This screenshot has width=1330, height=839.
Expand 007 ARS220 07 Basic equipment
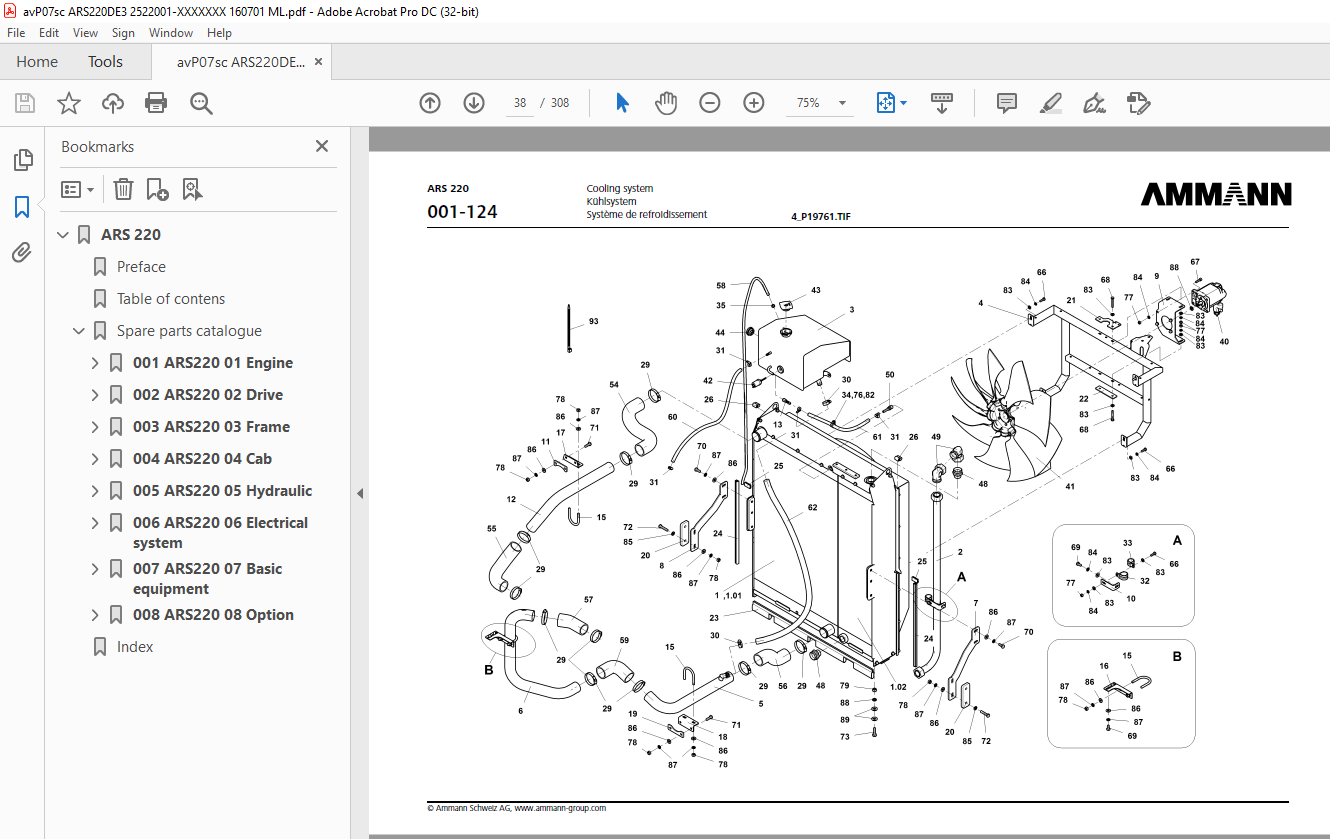point(95,569)
